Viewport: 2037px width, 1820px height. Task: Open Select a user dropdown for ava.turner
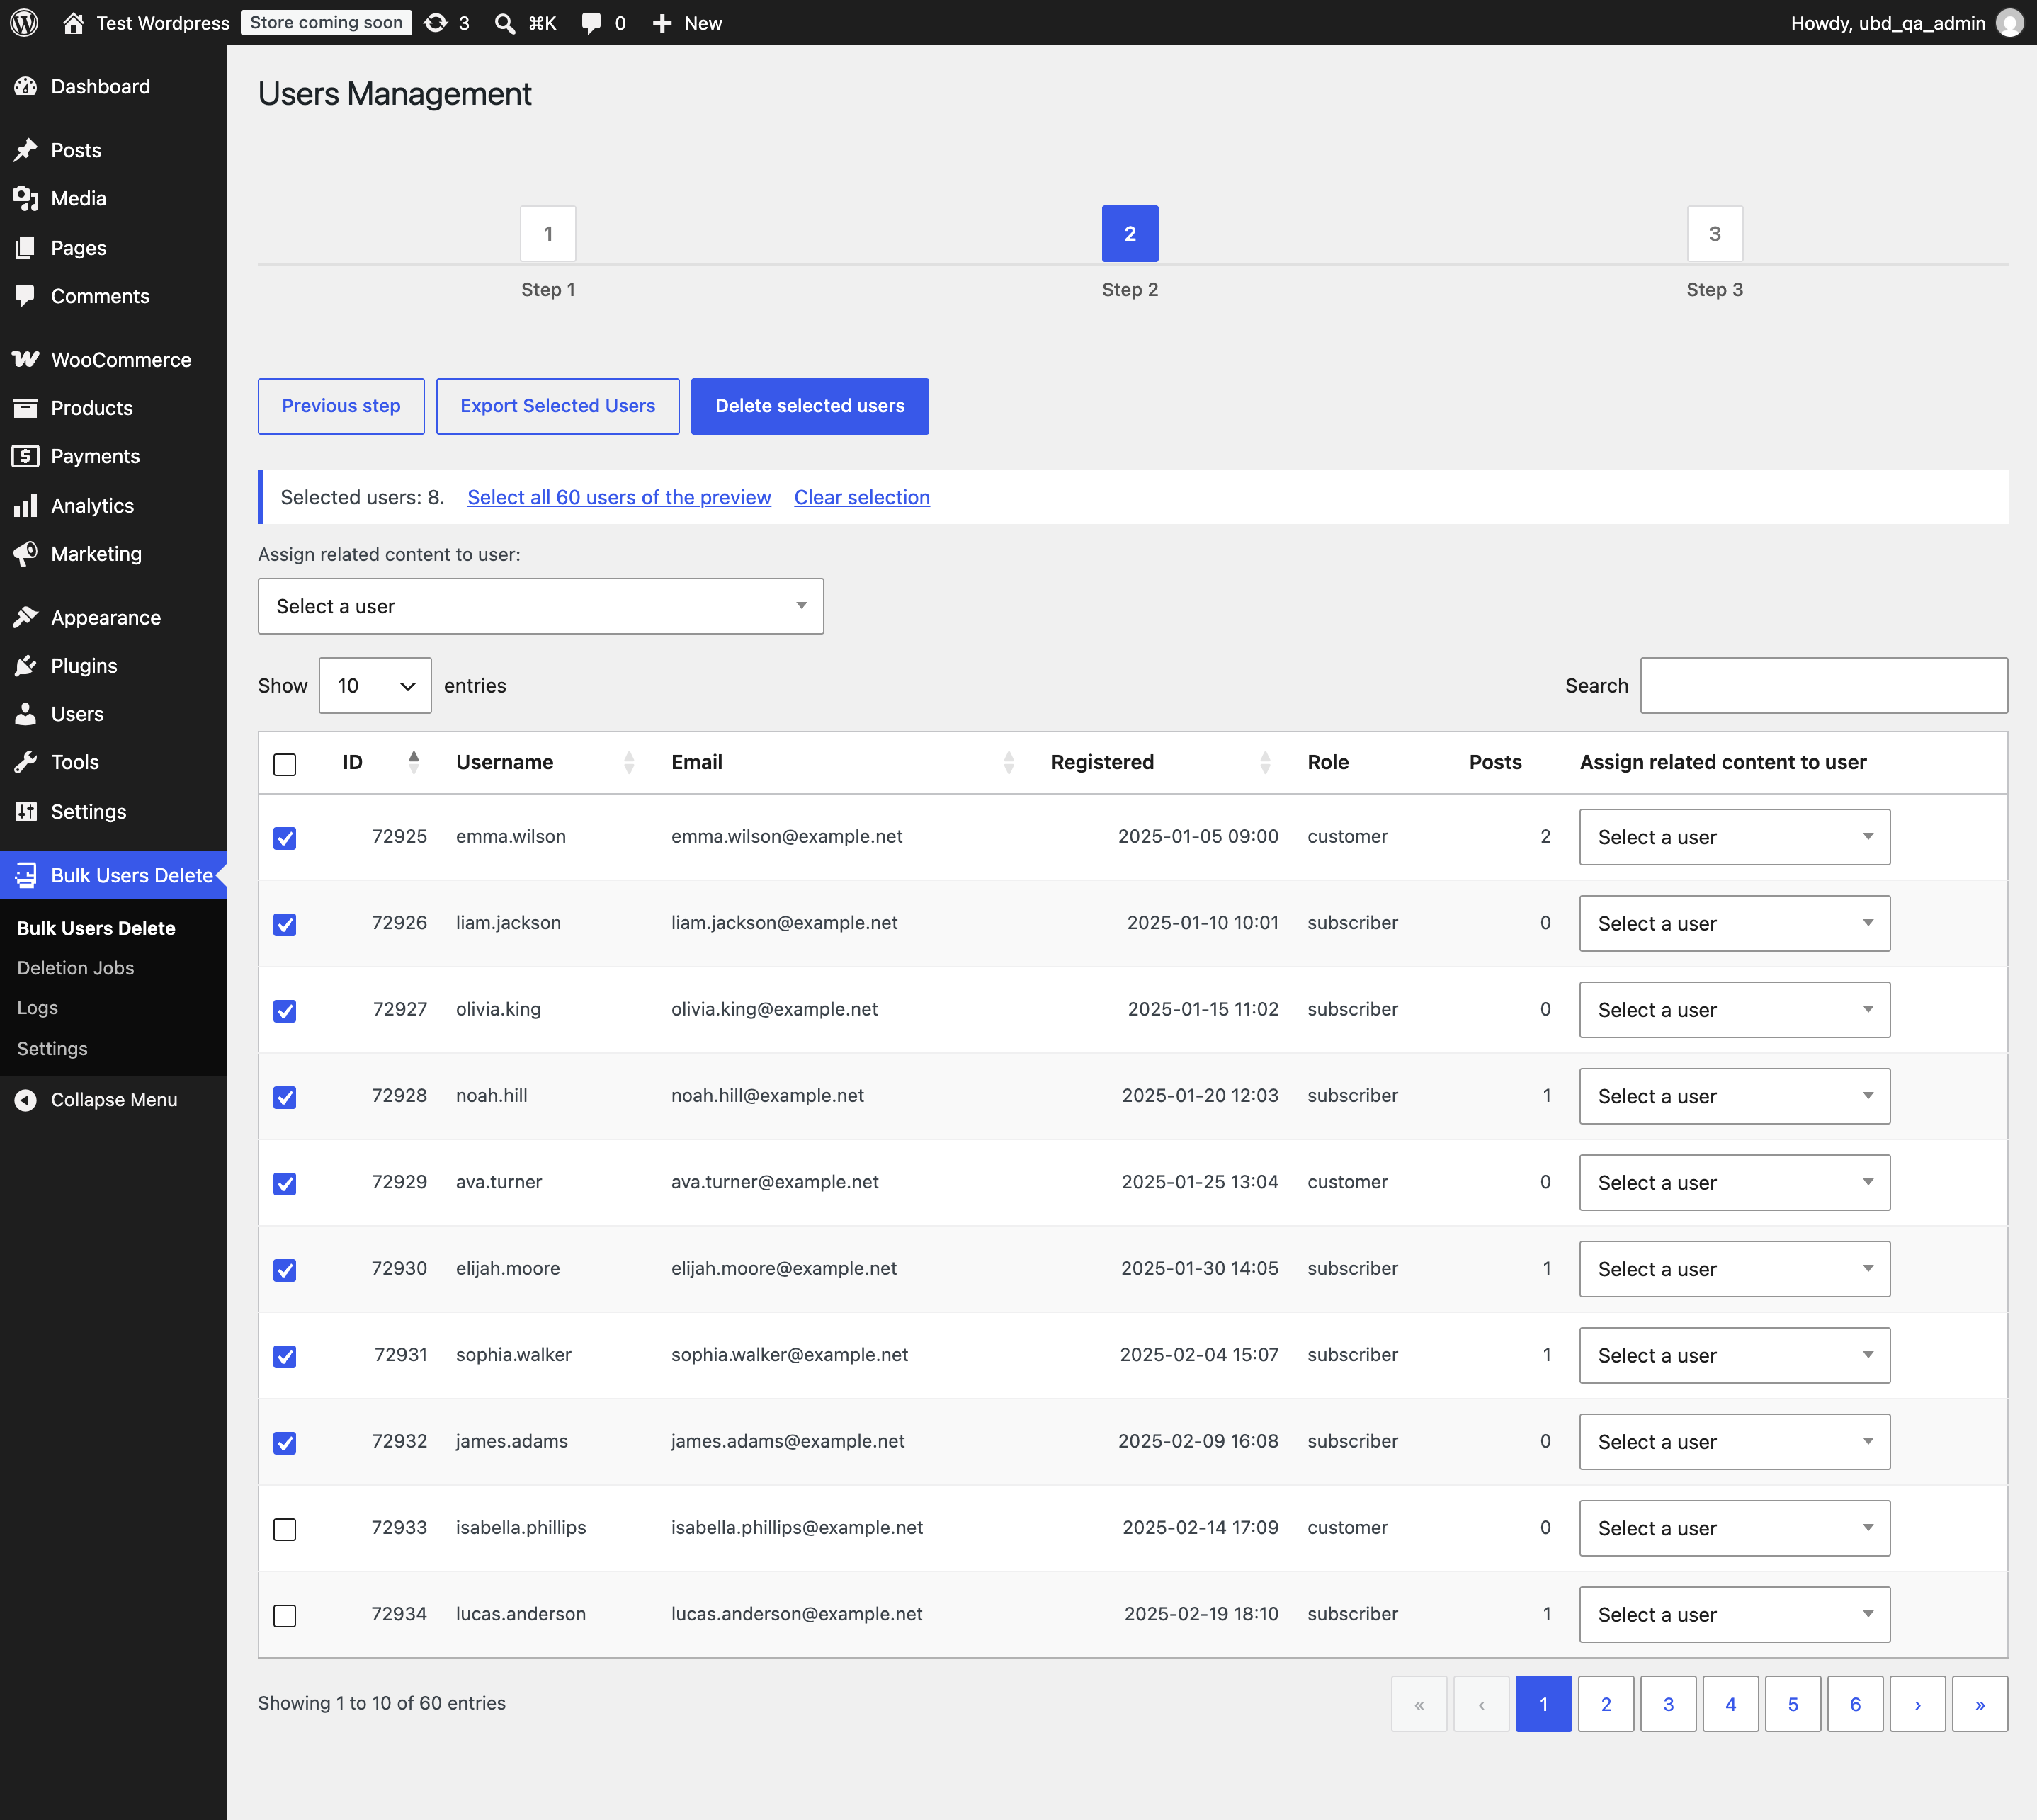(x=1734, y=1182)
